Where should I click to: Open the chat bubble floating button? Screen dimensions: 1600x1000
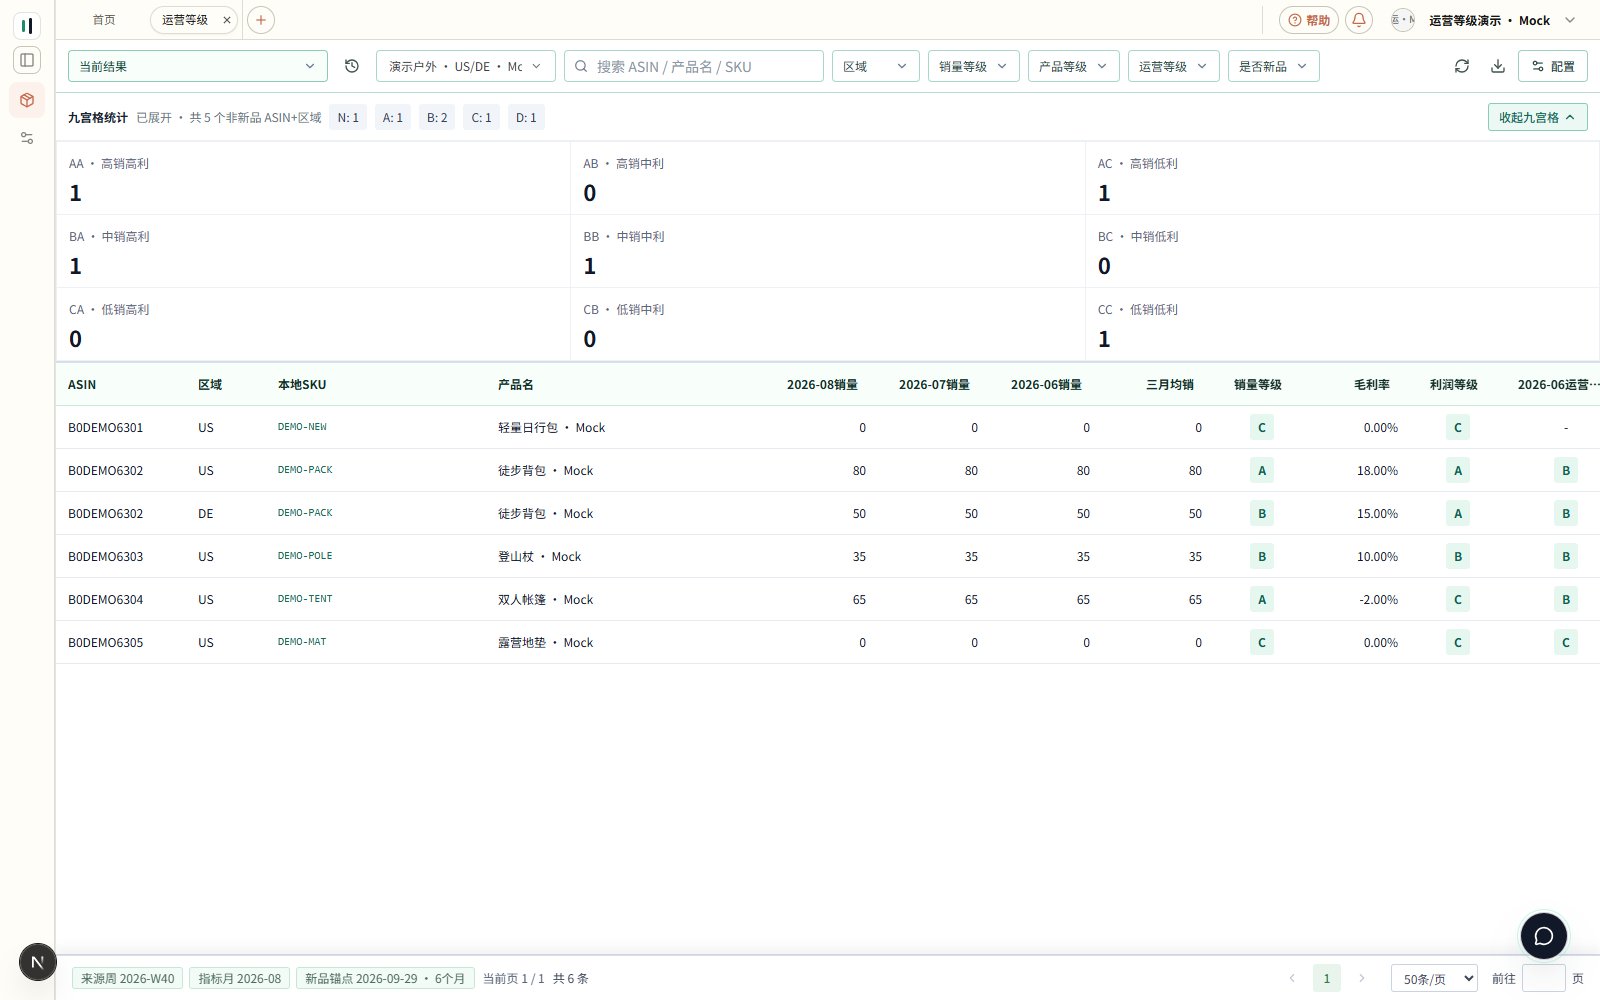(x=1544, y=936)
